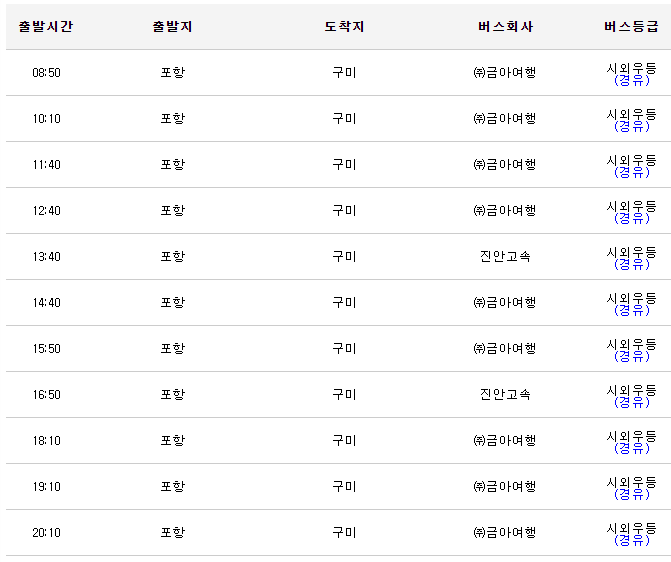Screen dimensions: 671x562
Task: Select the 18:10 departure time cell
Action: [x=46, y=440]
